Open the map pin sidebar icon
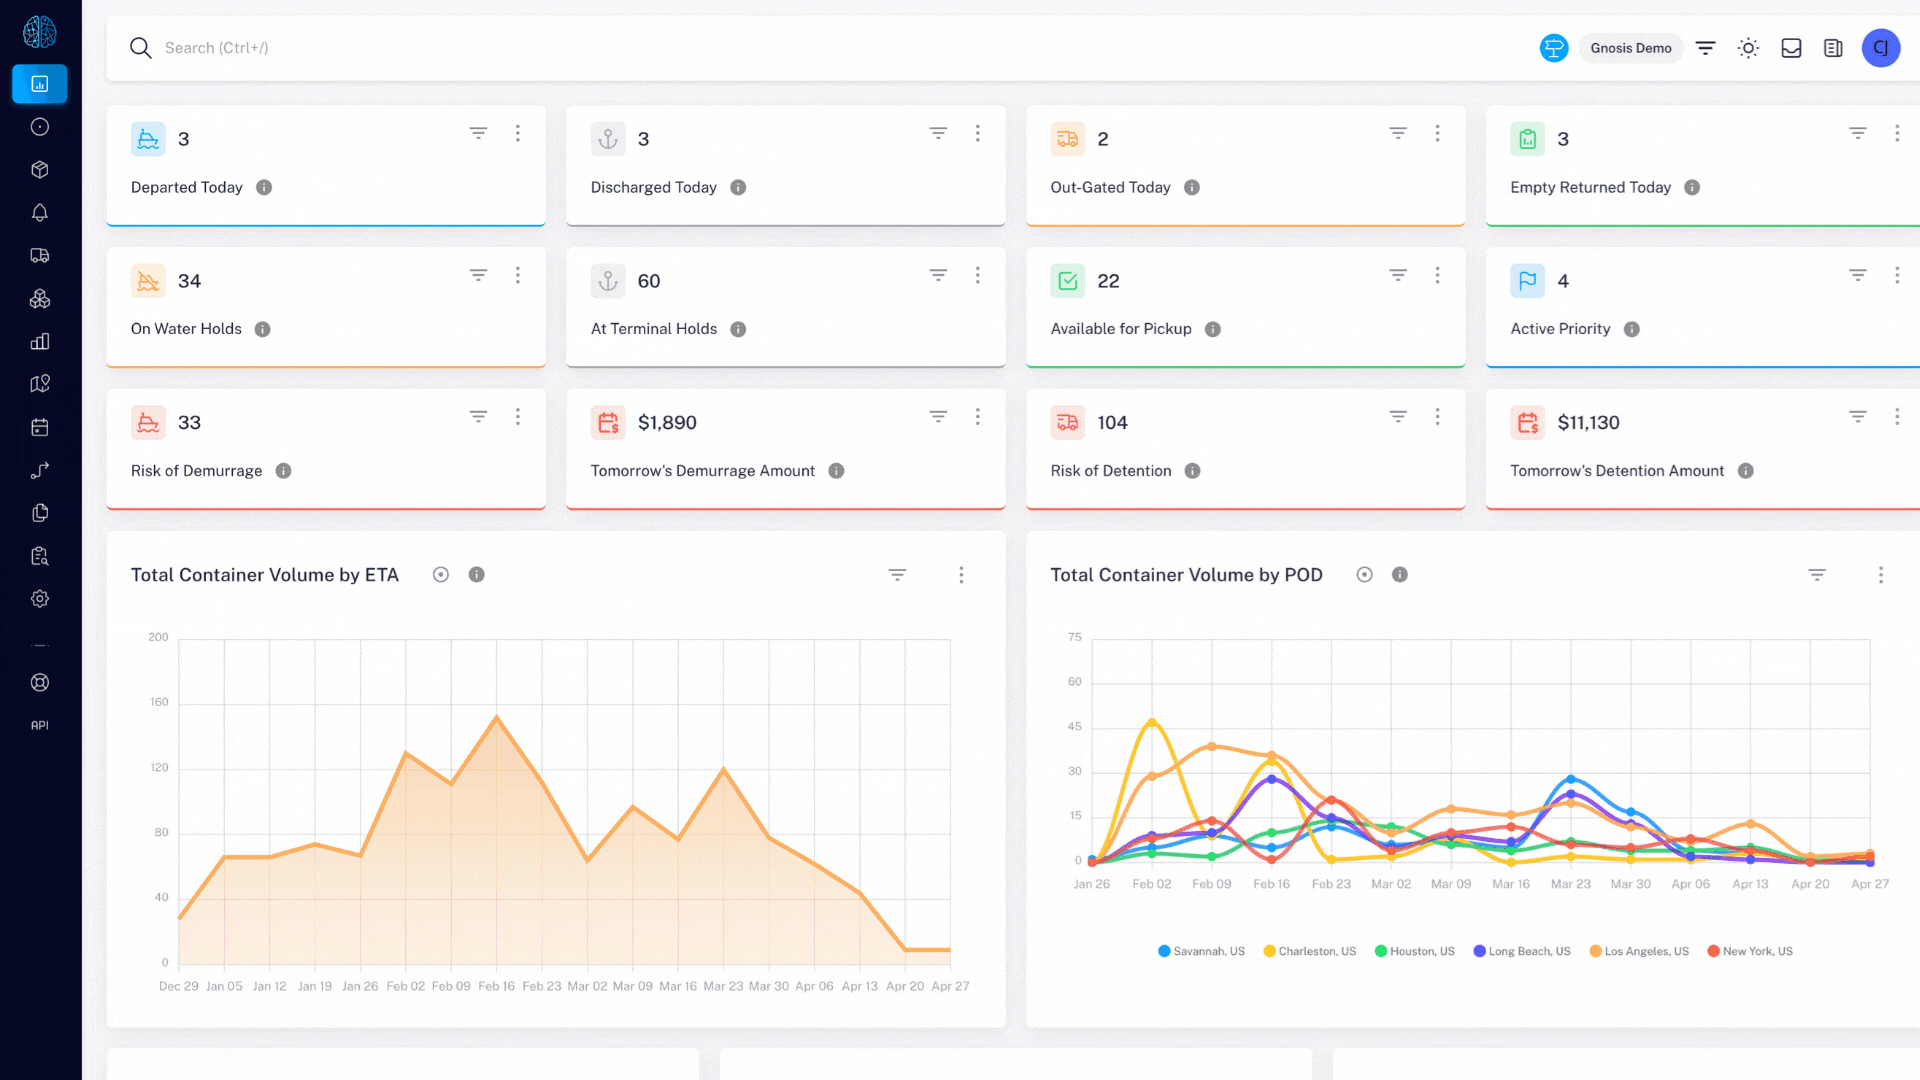 click(x=40, y=384)
